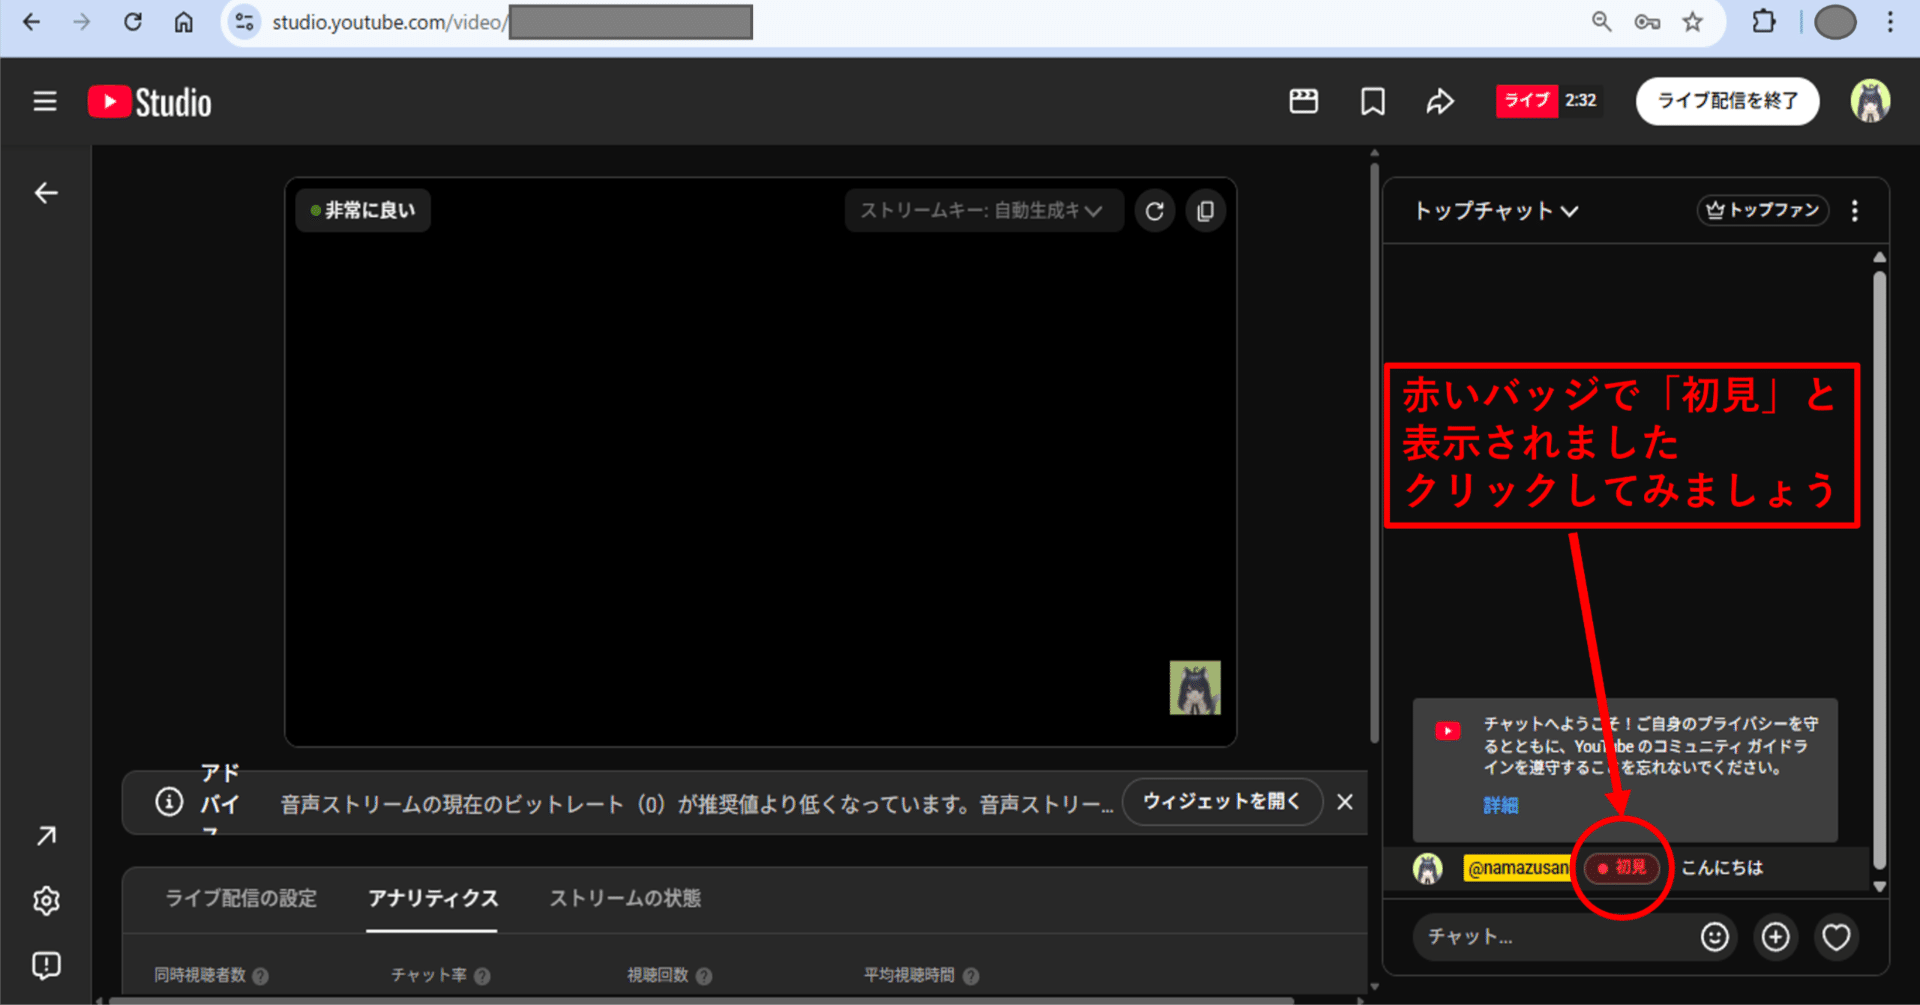Viewport: 1920px width, 1005px height.
Task: Select the bookmark icon in the top bar
Action: (x=1372, y=100)
